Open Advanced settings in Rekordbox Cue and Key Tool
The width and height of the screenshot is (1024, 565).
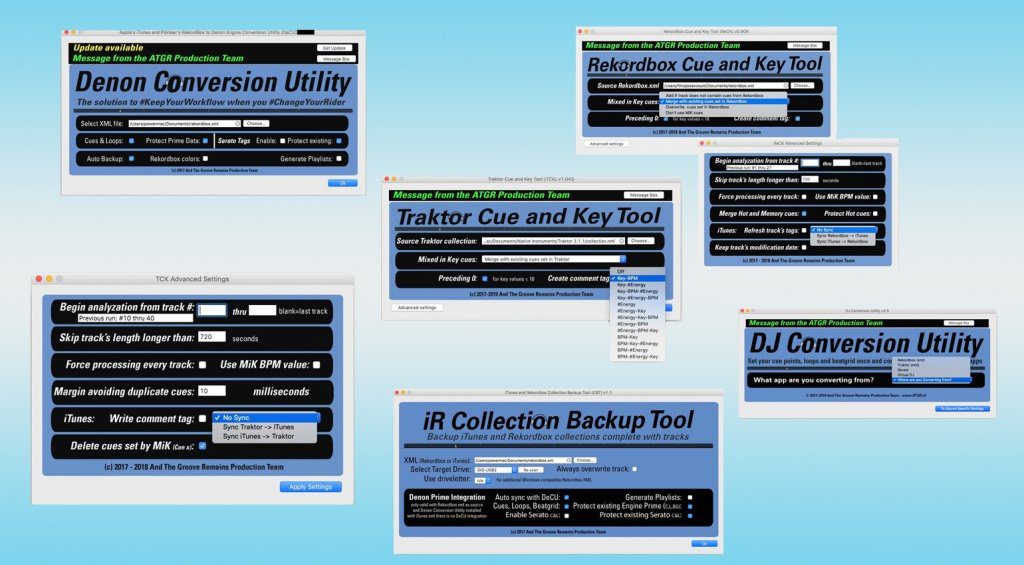607,144
